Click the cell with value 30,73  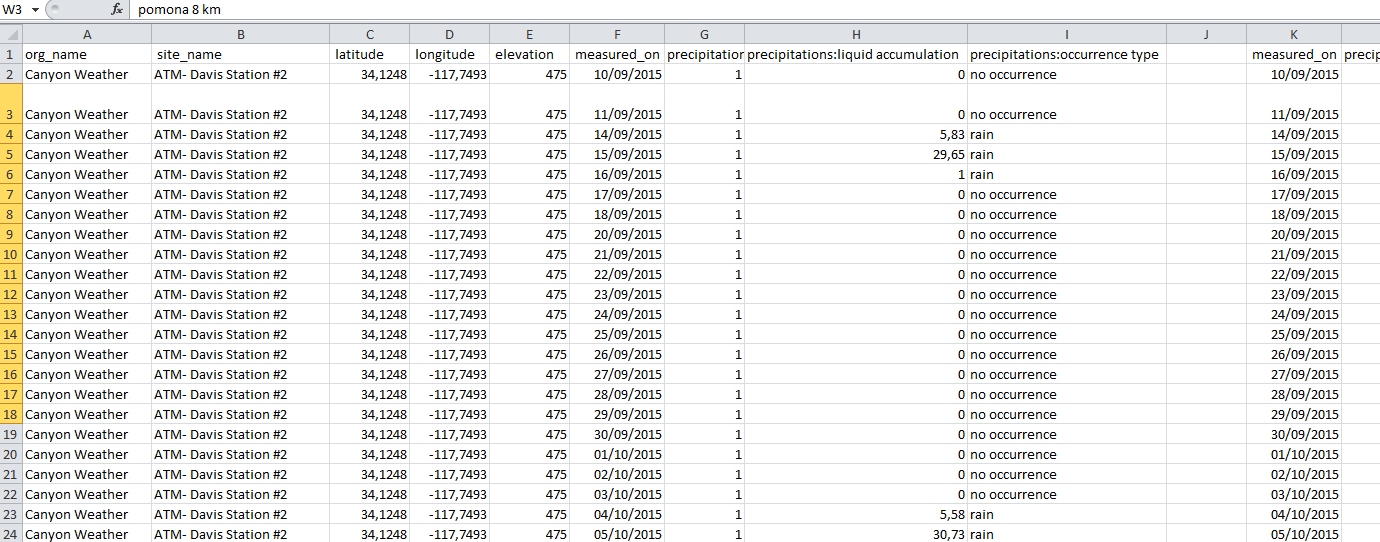855,534
